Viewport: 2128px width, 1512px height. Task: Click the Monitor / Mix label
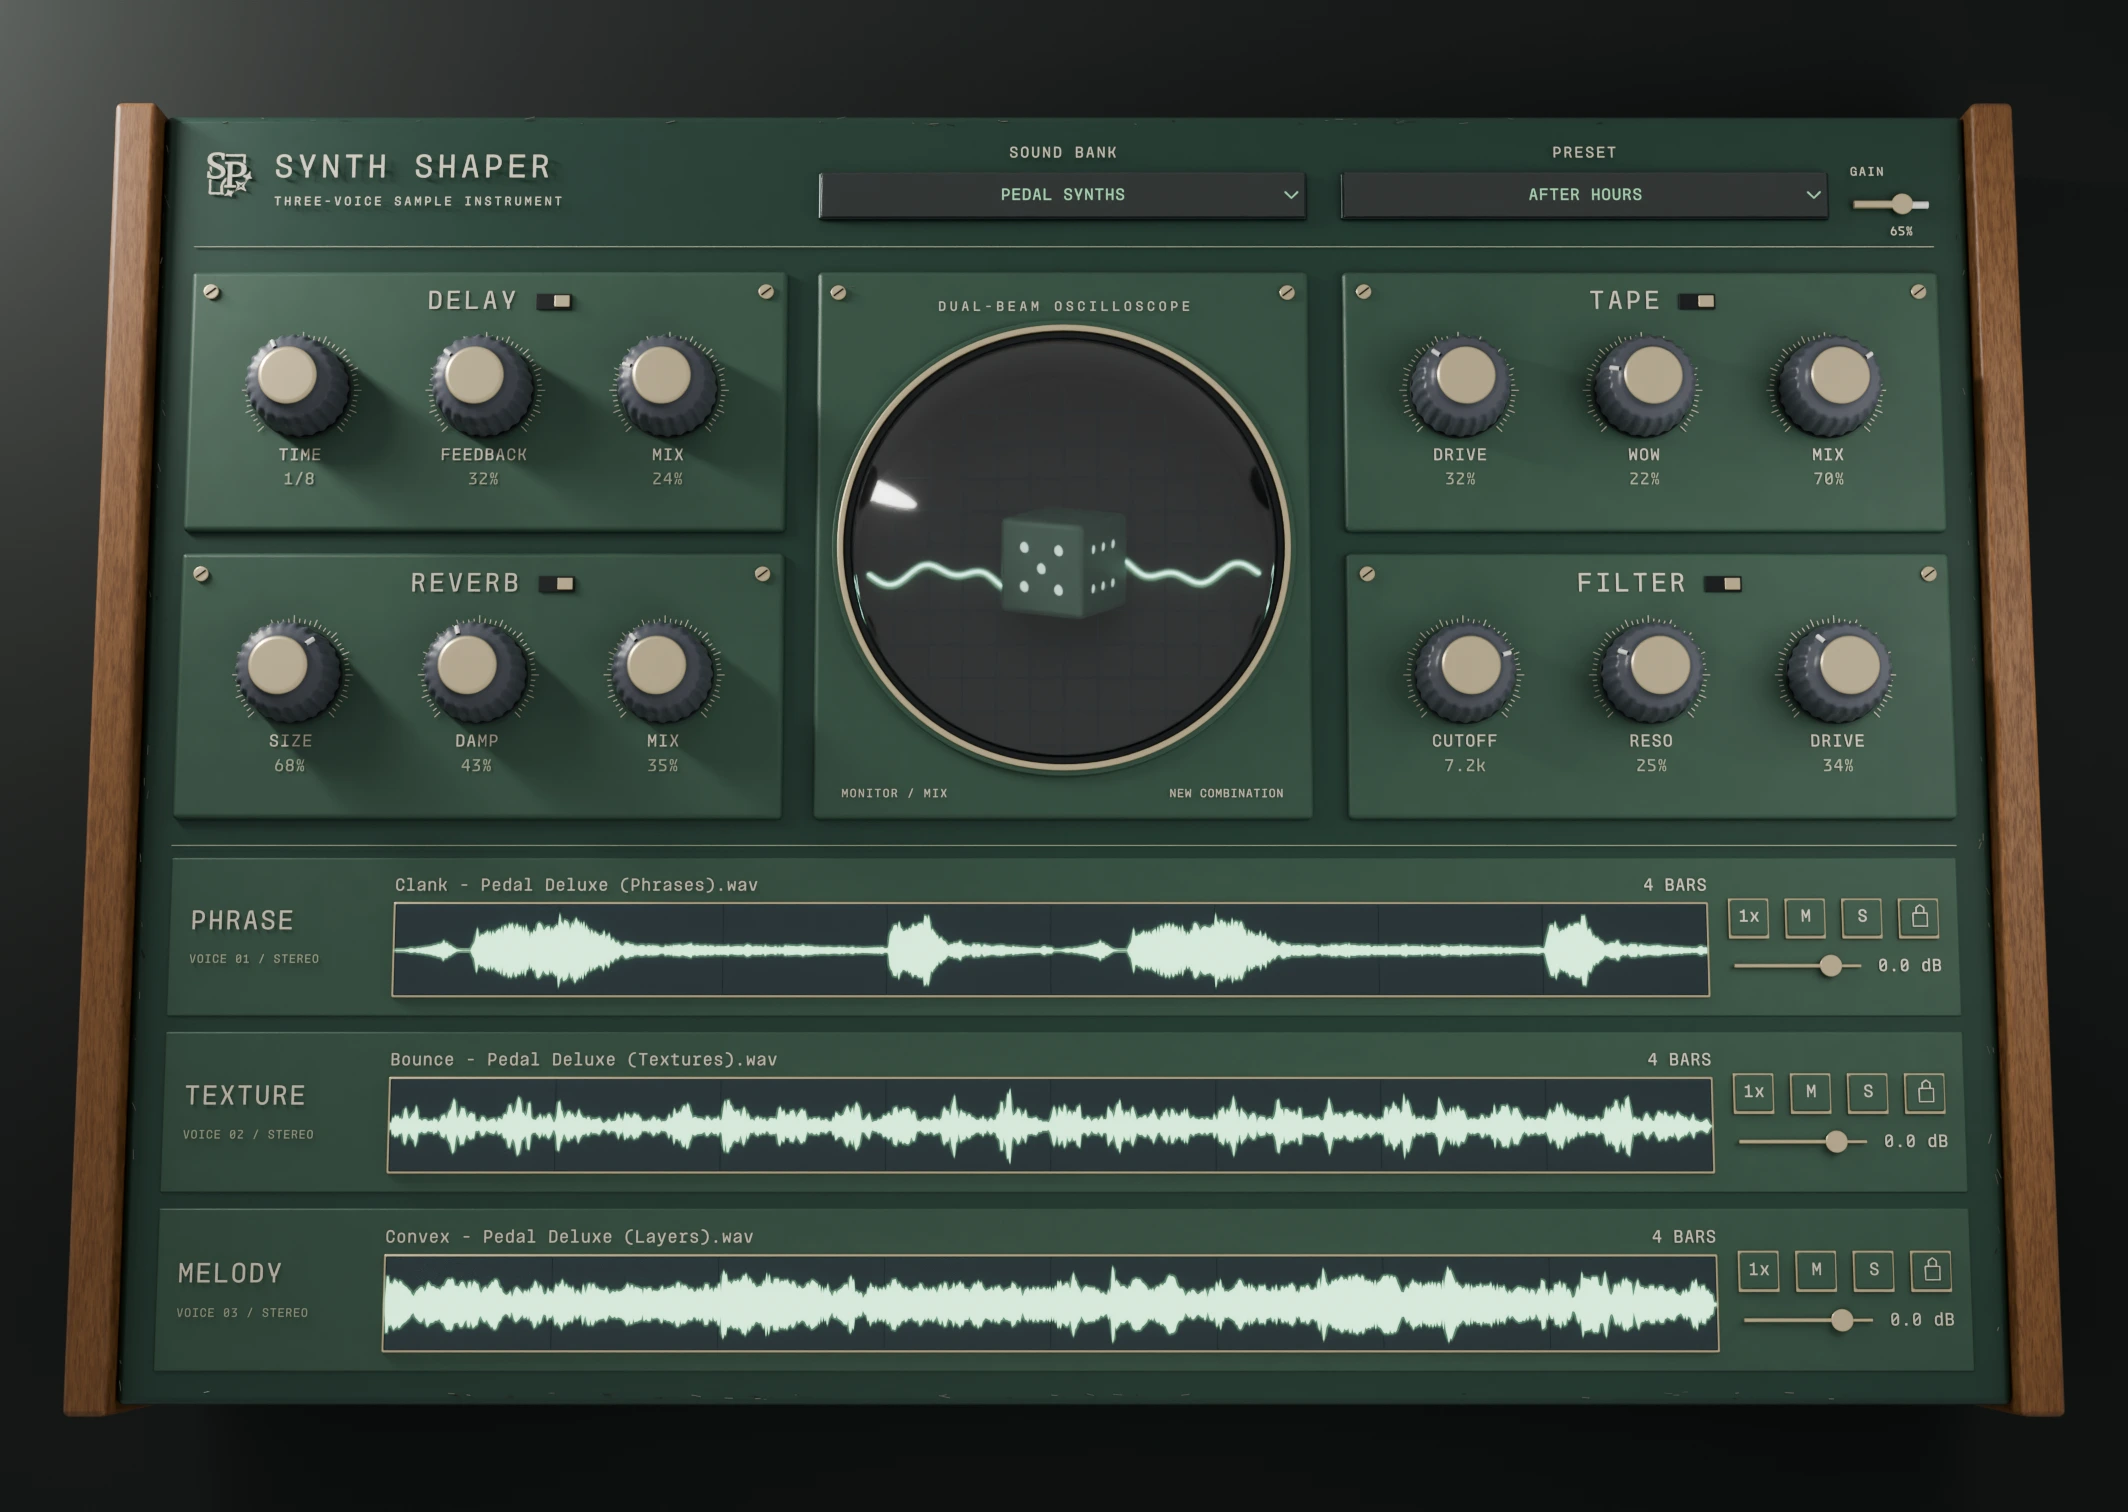[x=894, y=793]
